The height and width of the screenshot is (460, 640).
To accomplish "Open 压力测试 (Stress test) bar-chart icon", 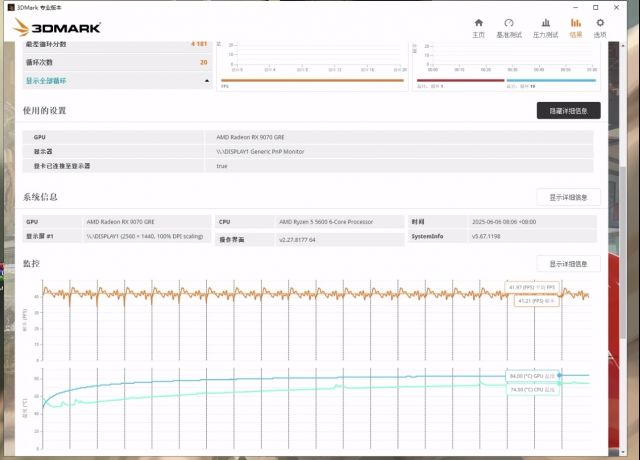I will (544, 26).
